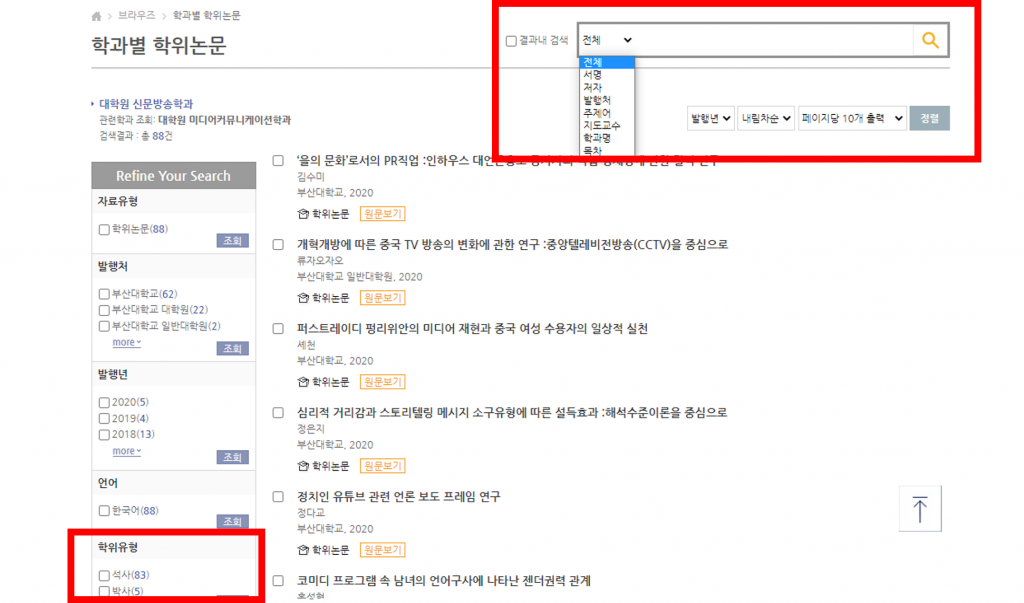
Task: Select 저자 from the open search field list
Action: coord(592,88)
